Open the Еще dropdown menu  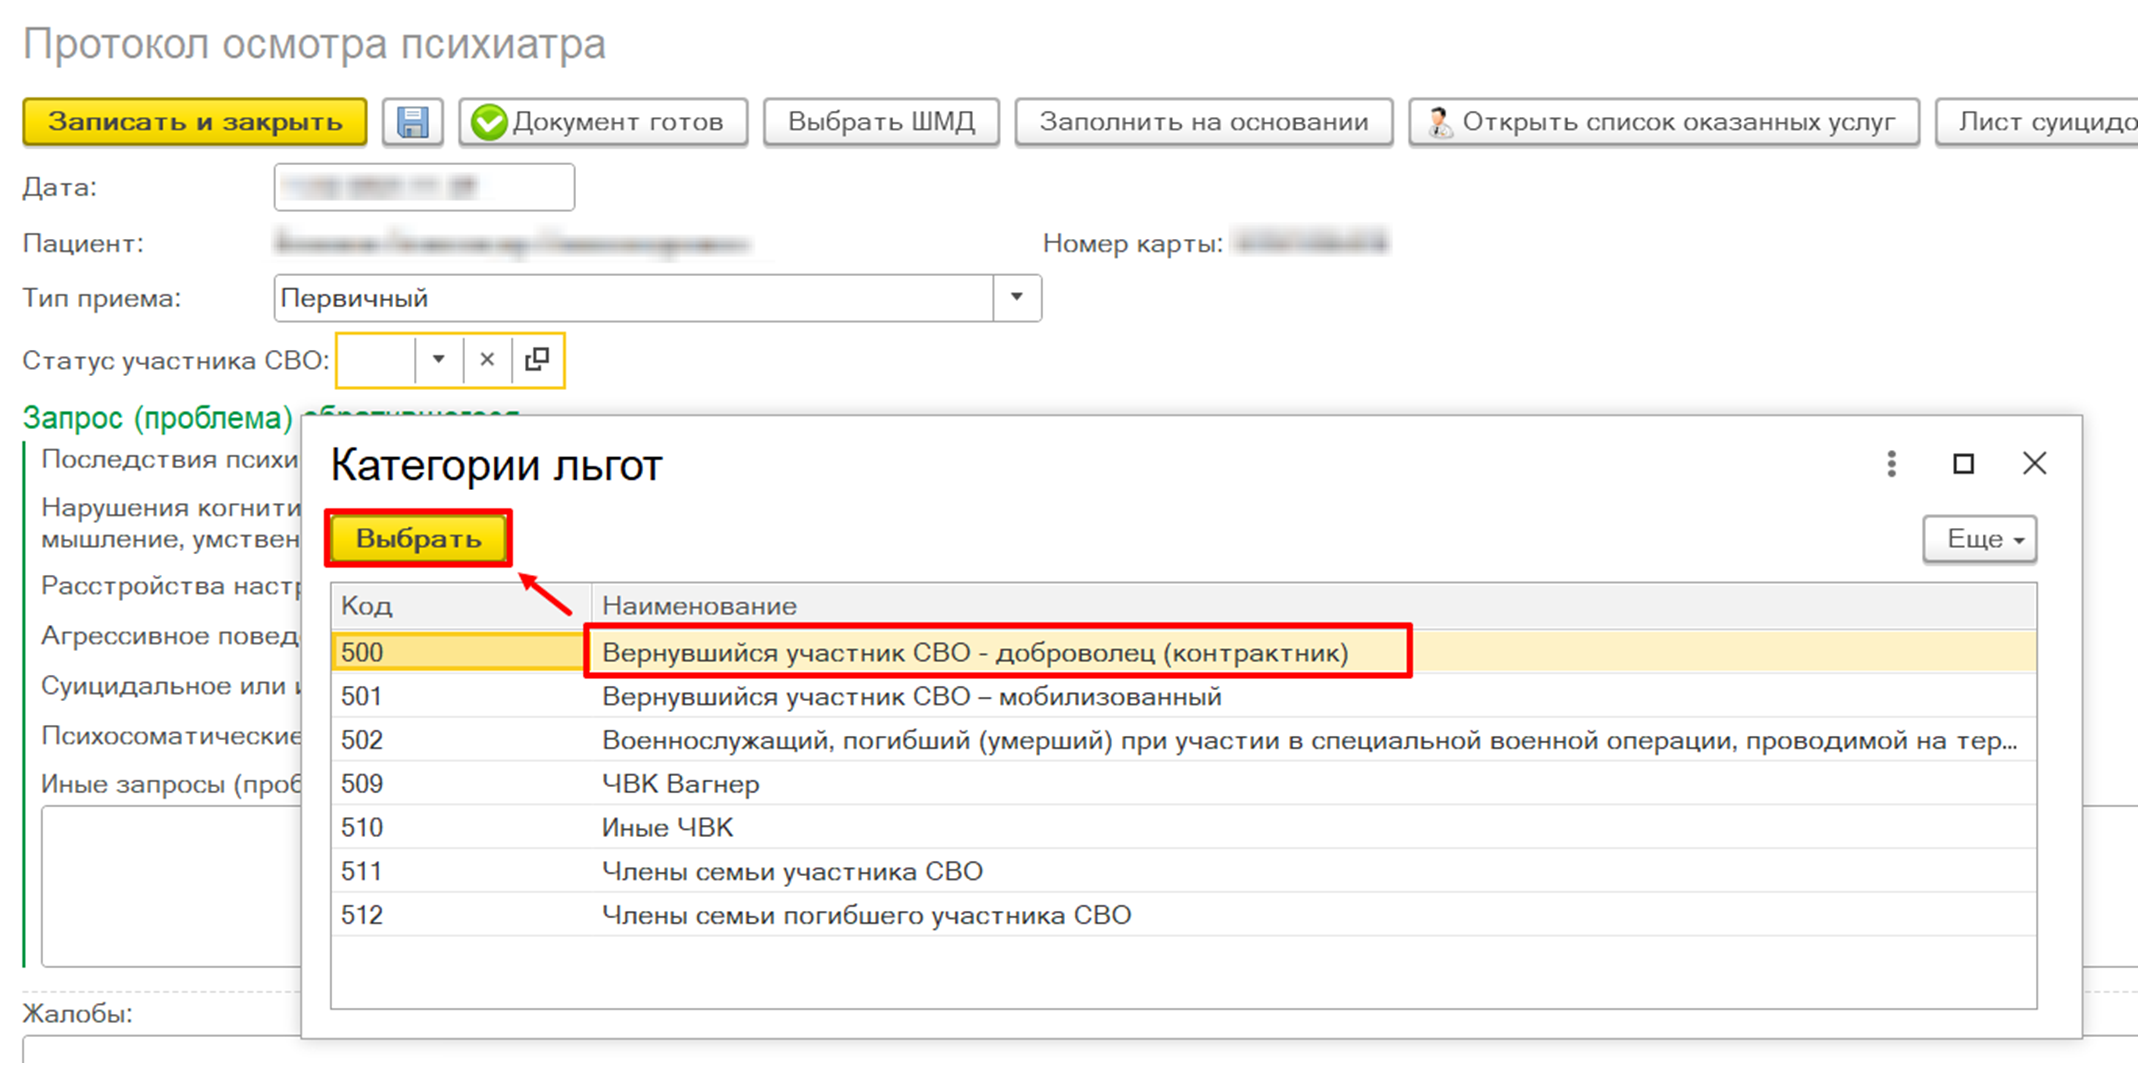coord(1979,539)
